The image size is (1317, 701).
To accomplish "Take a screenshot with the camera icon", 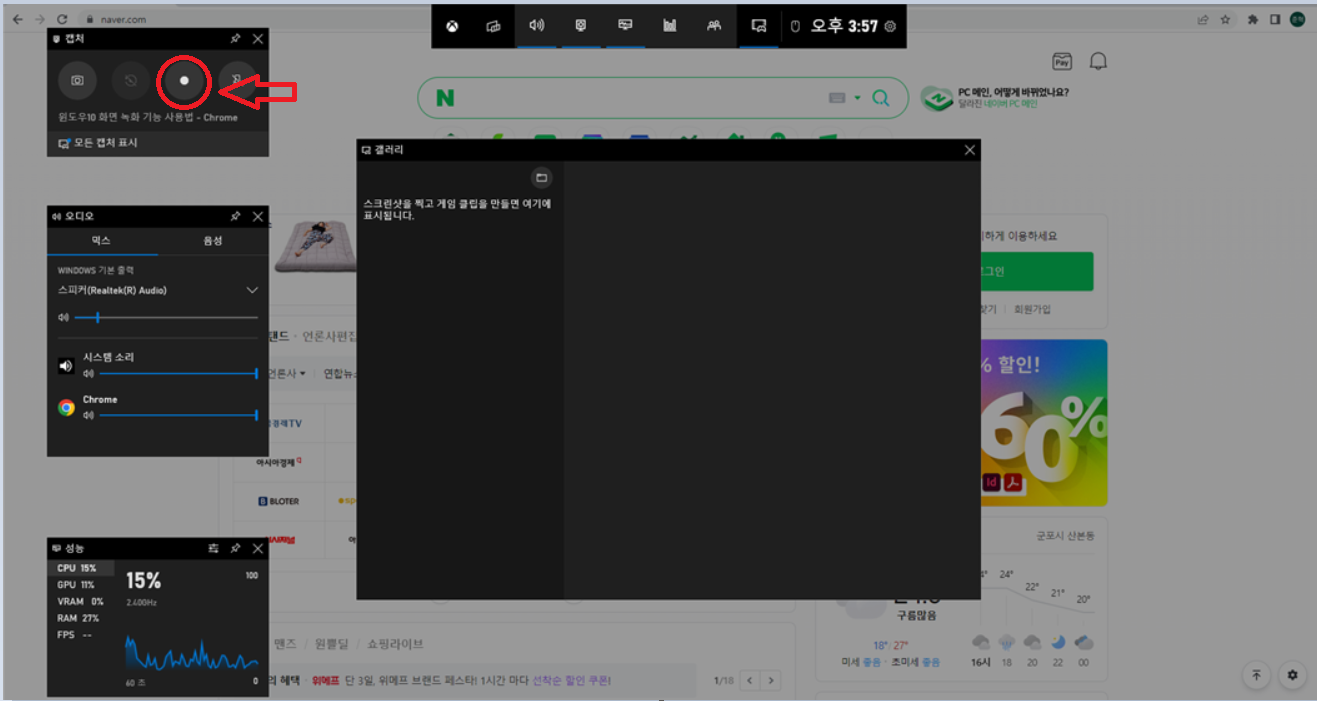I will (x=78, y=80).
